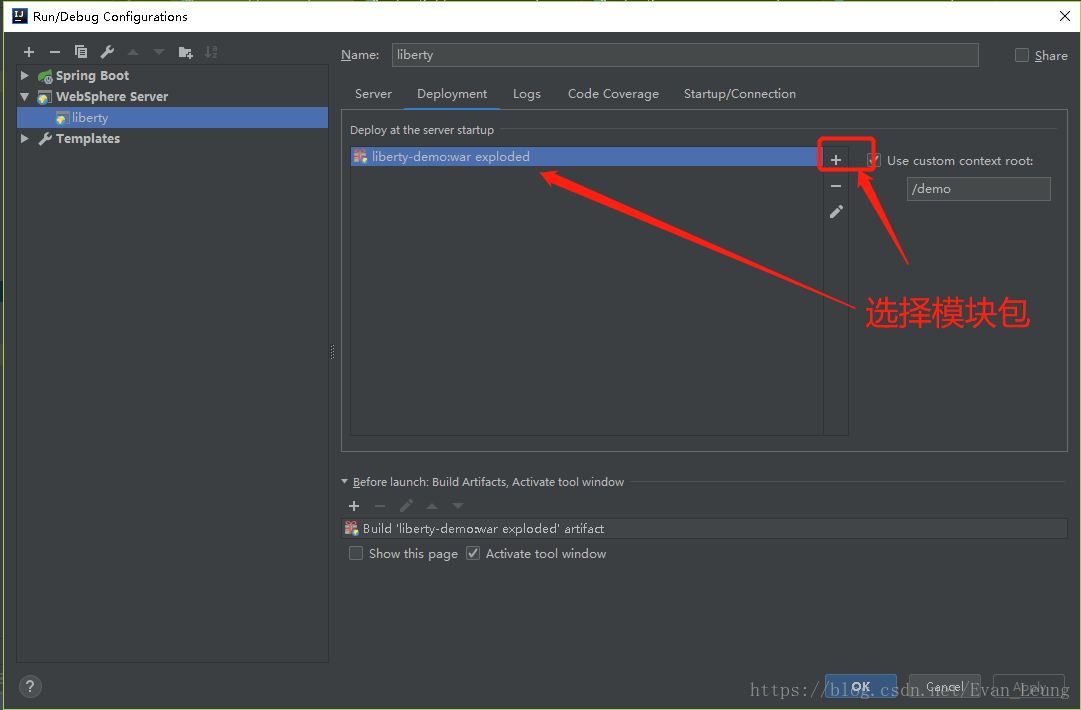Select Build 'liberty-demo:war exploded' artifact task
The width and height of the screenshot is (1081, 710).
[705, 529]
